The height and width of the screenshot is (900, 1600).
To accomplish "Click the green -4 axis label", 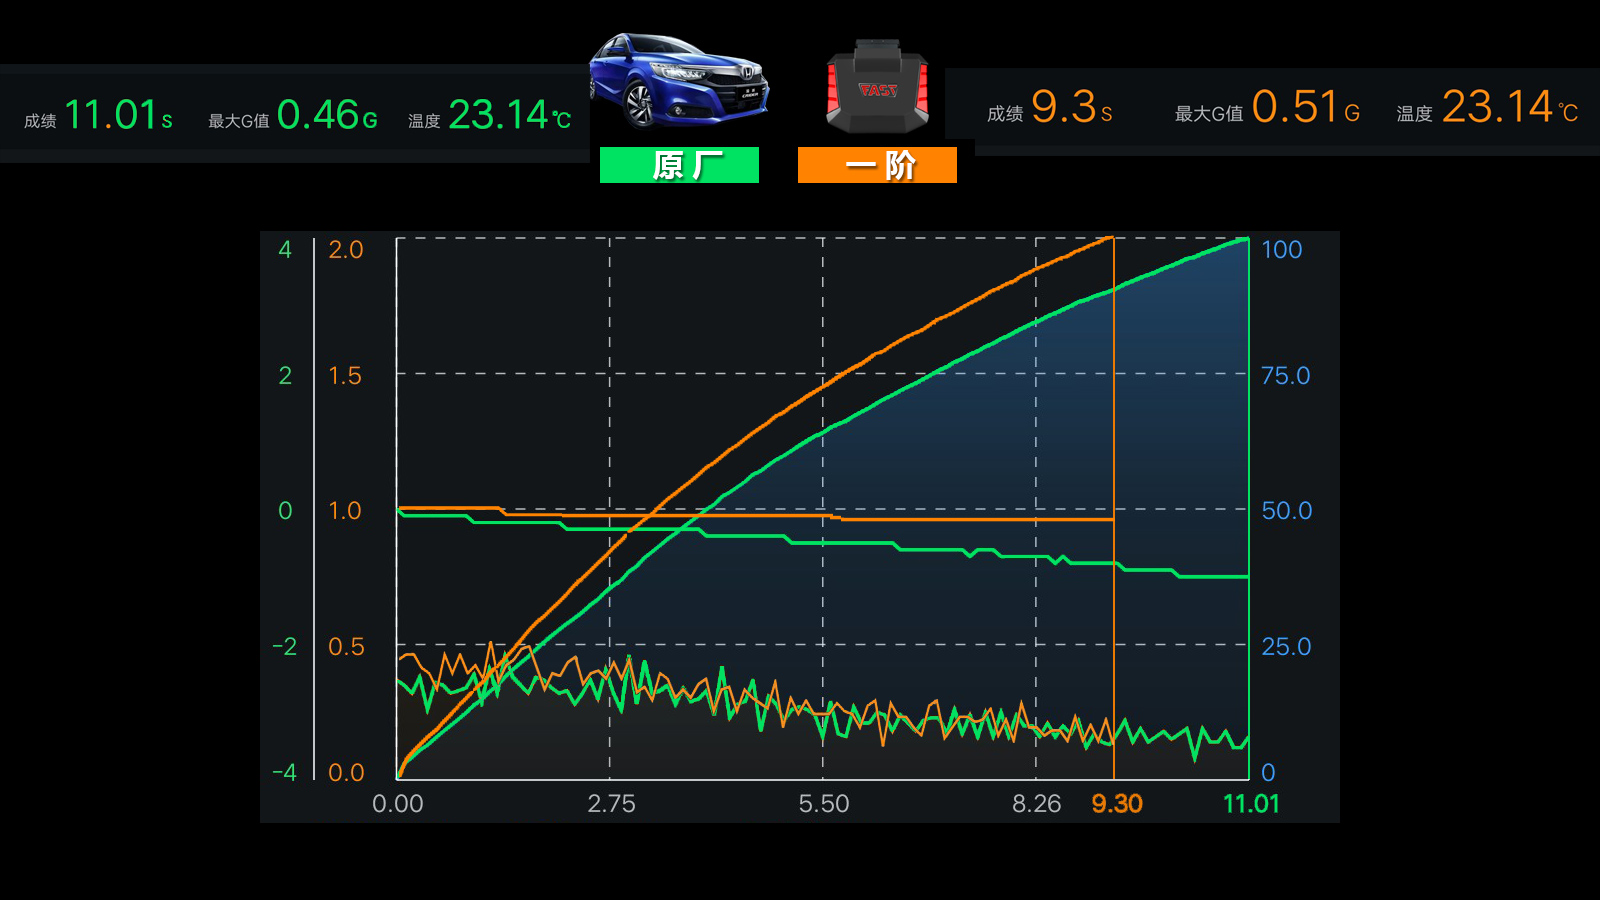I will pos(285,773).
